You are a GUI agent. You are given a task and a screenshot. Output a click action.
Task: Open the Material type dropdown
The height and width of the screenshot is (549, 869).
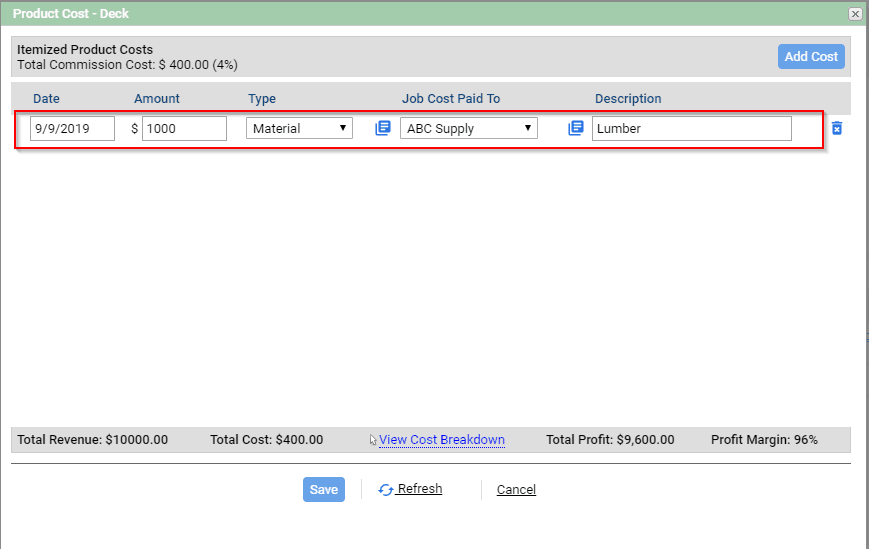click(x=299, y=128)
